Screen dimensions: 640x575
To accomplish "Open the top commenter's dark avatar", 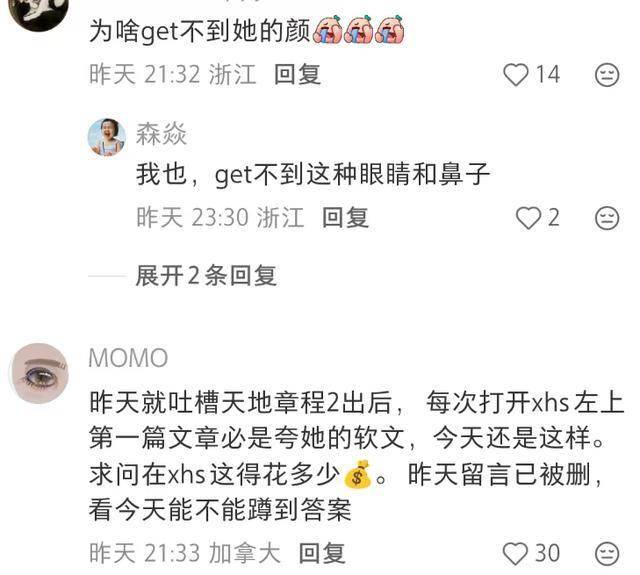I will 39,12.
